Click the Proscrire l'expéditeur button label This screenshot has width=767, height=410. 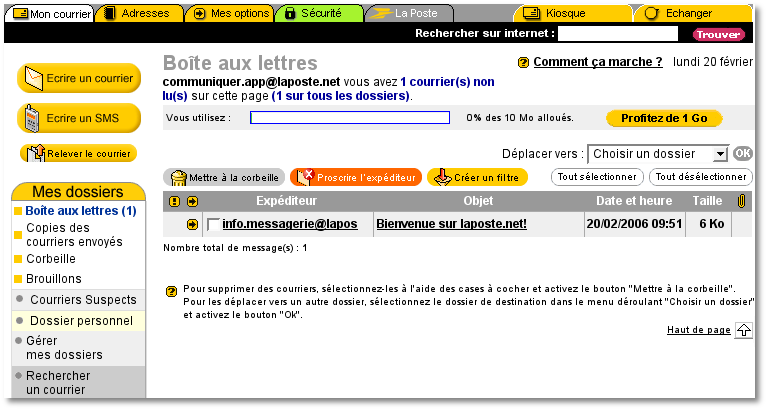coord(366,178)
